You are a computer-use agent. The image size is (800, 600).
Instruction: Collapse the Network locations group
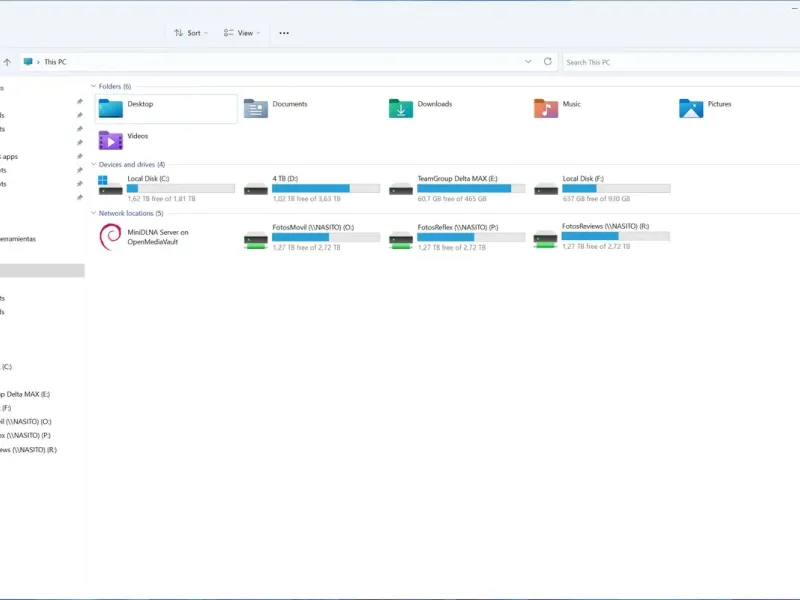coord(93,213)
